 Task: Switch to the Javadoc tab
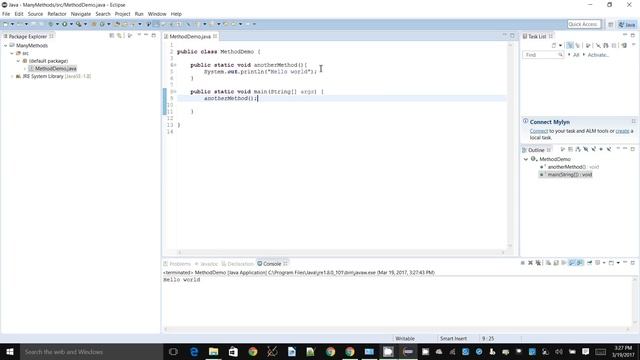(x=207, y=264)
